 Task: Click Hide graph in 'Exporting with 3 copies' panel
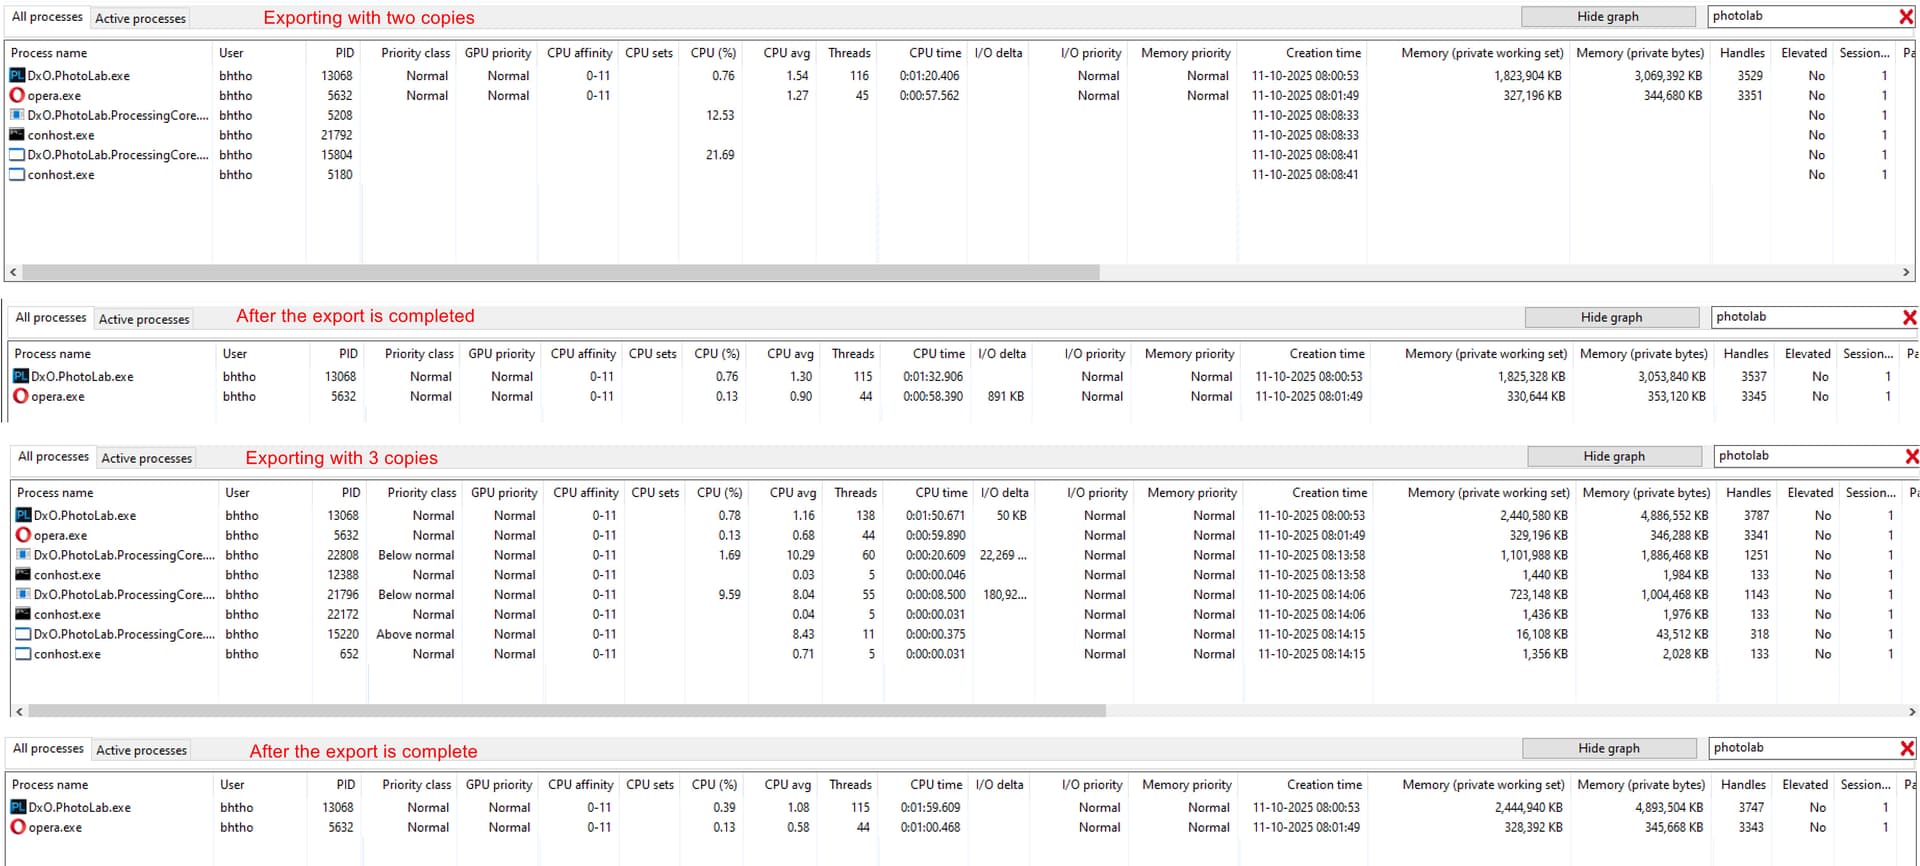point(1613,456)
